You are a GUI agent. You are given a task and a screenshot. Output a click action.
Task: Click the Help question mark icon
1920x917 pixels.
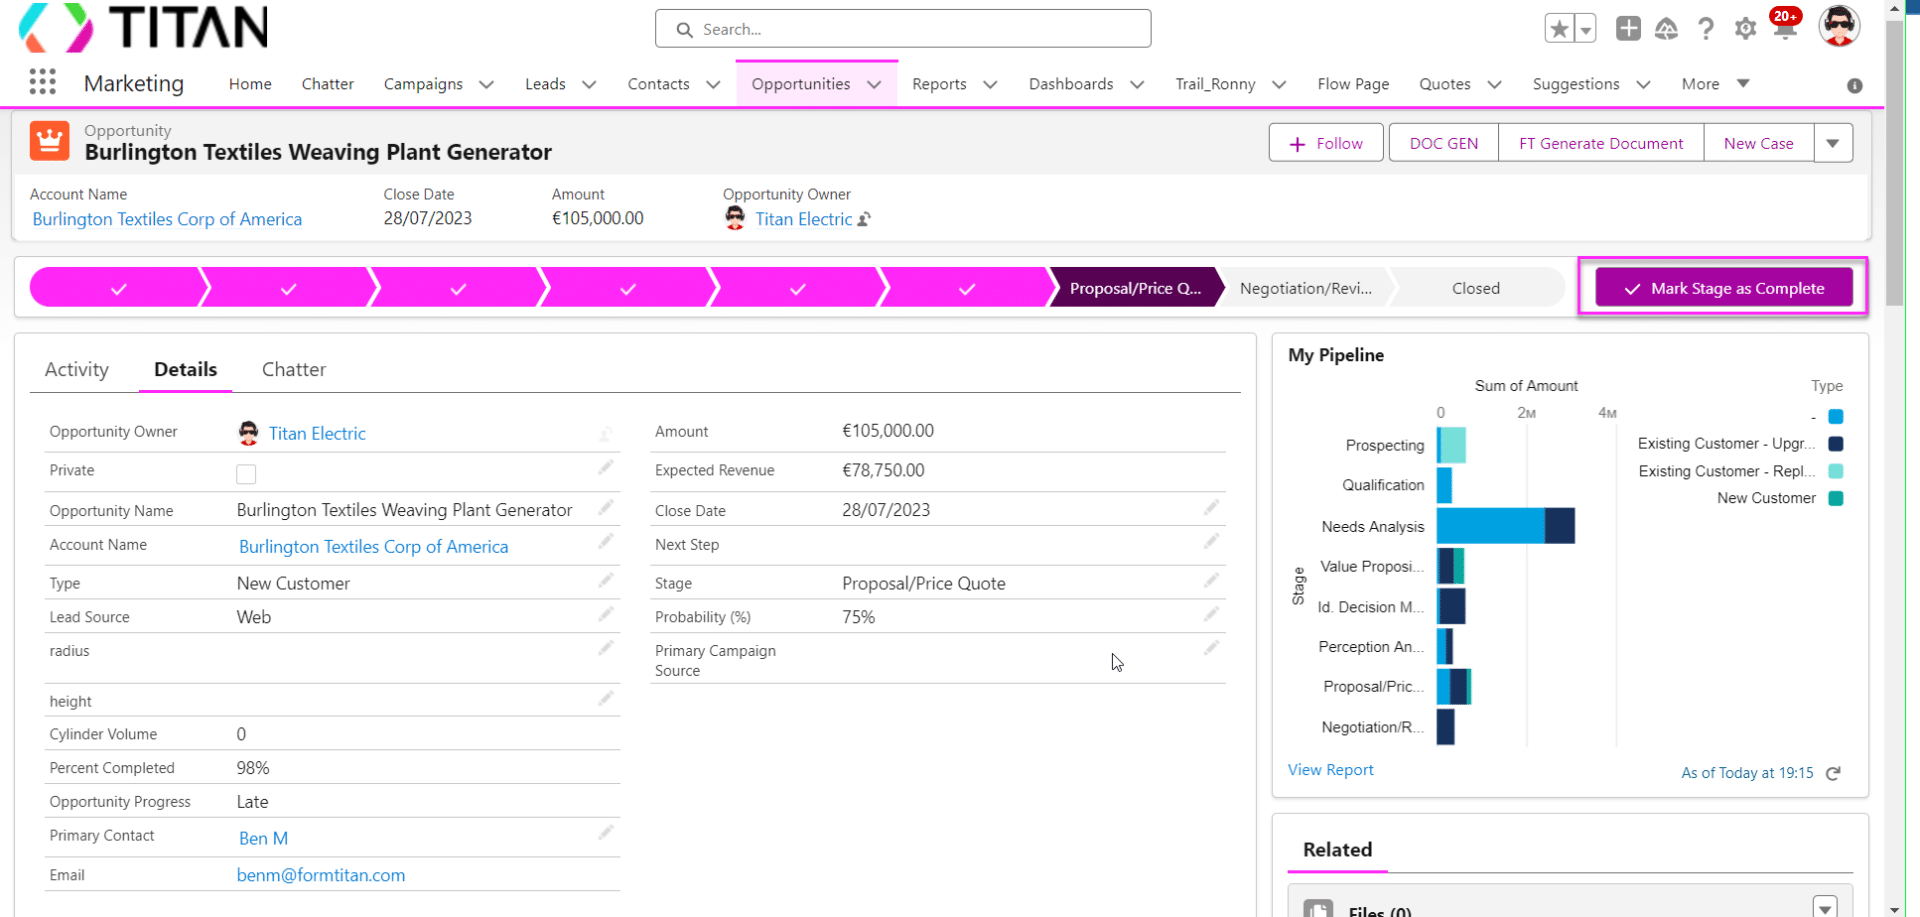tap(1706, 29)
